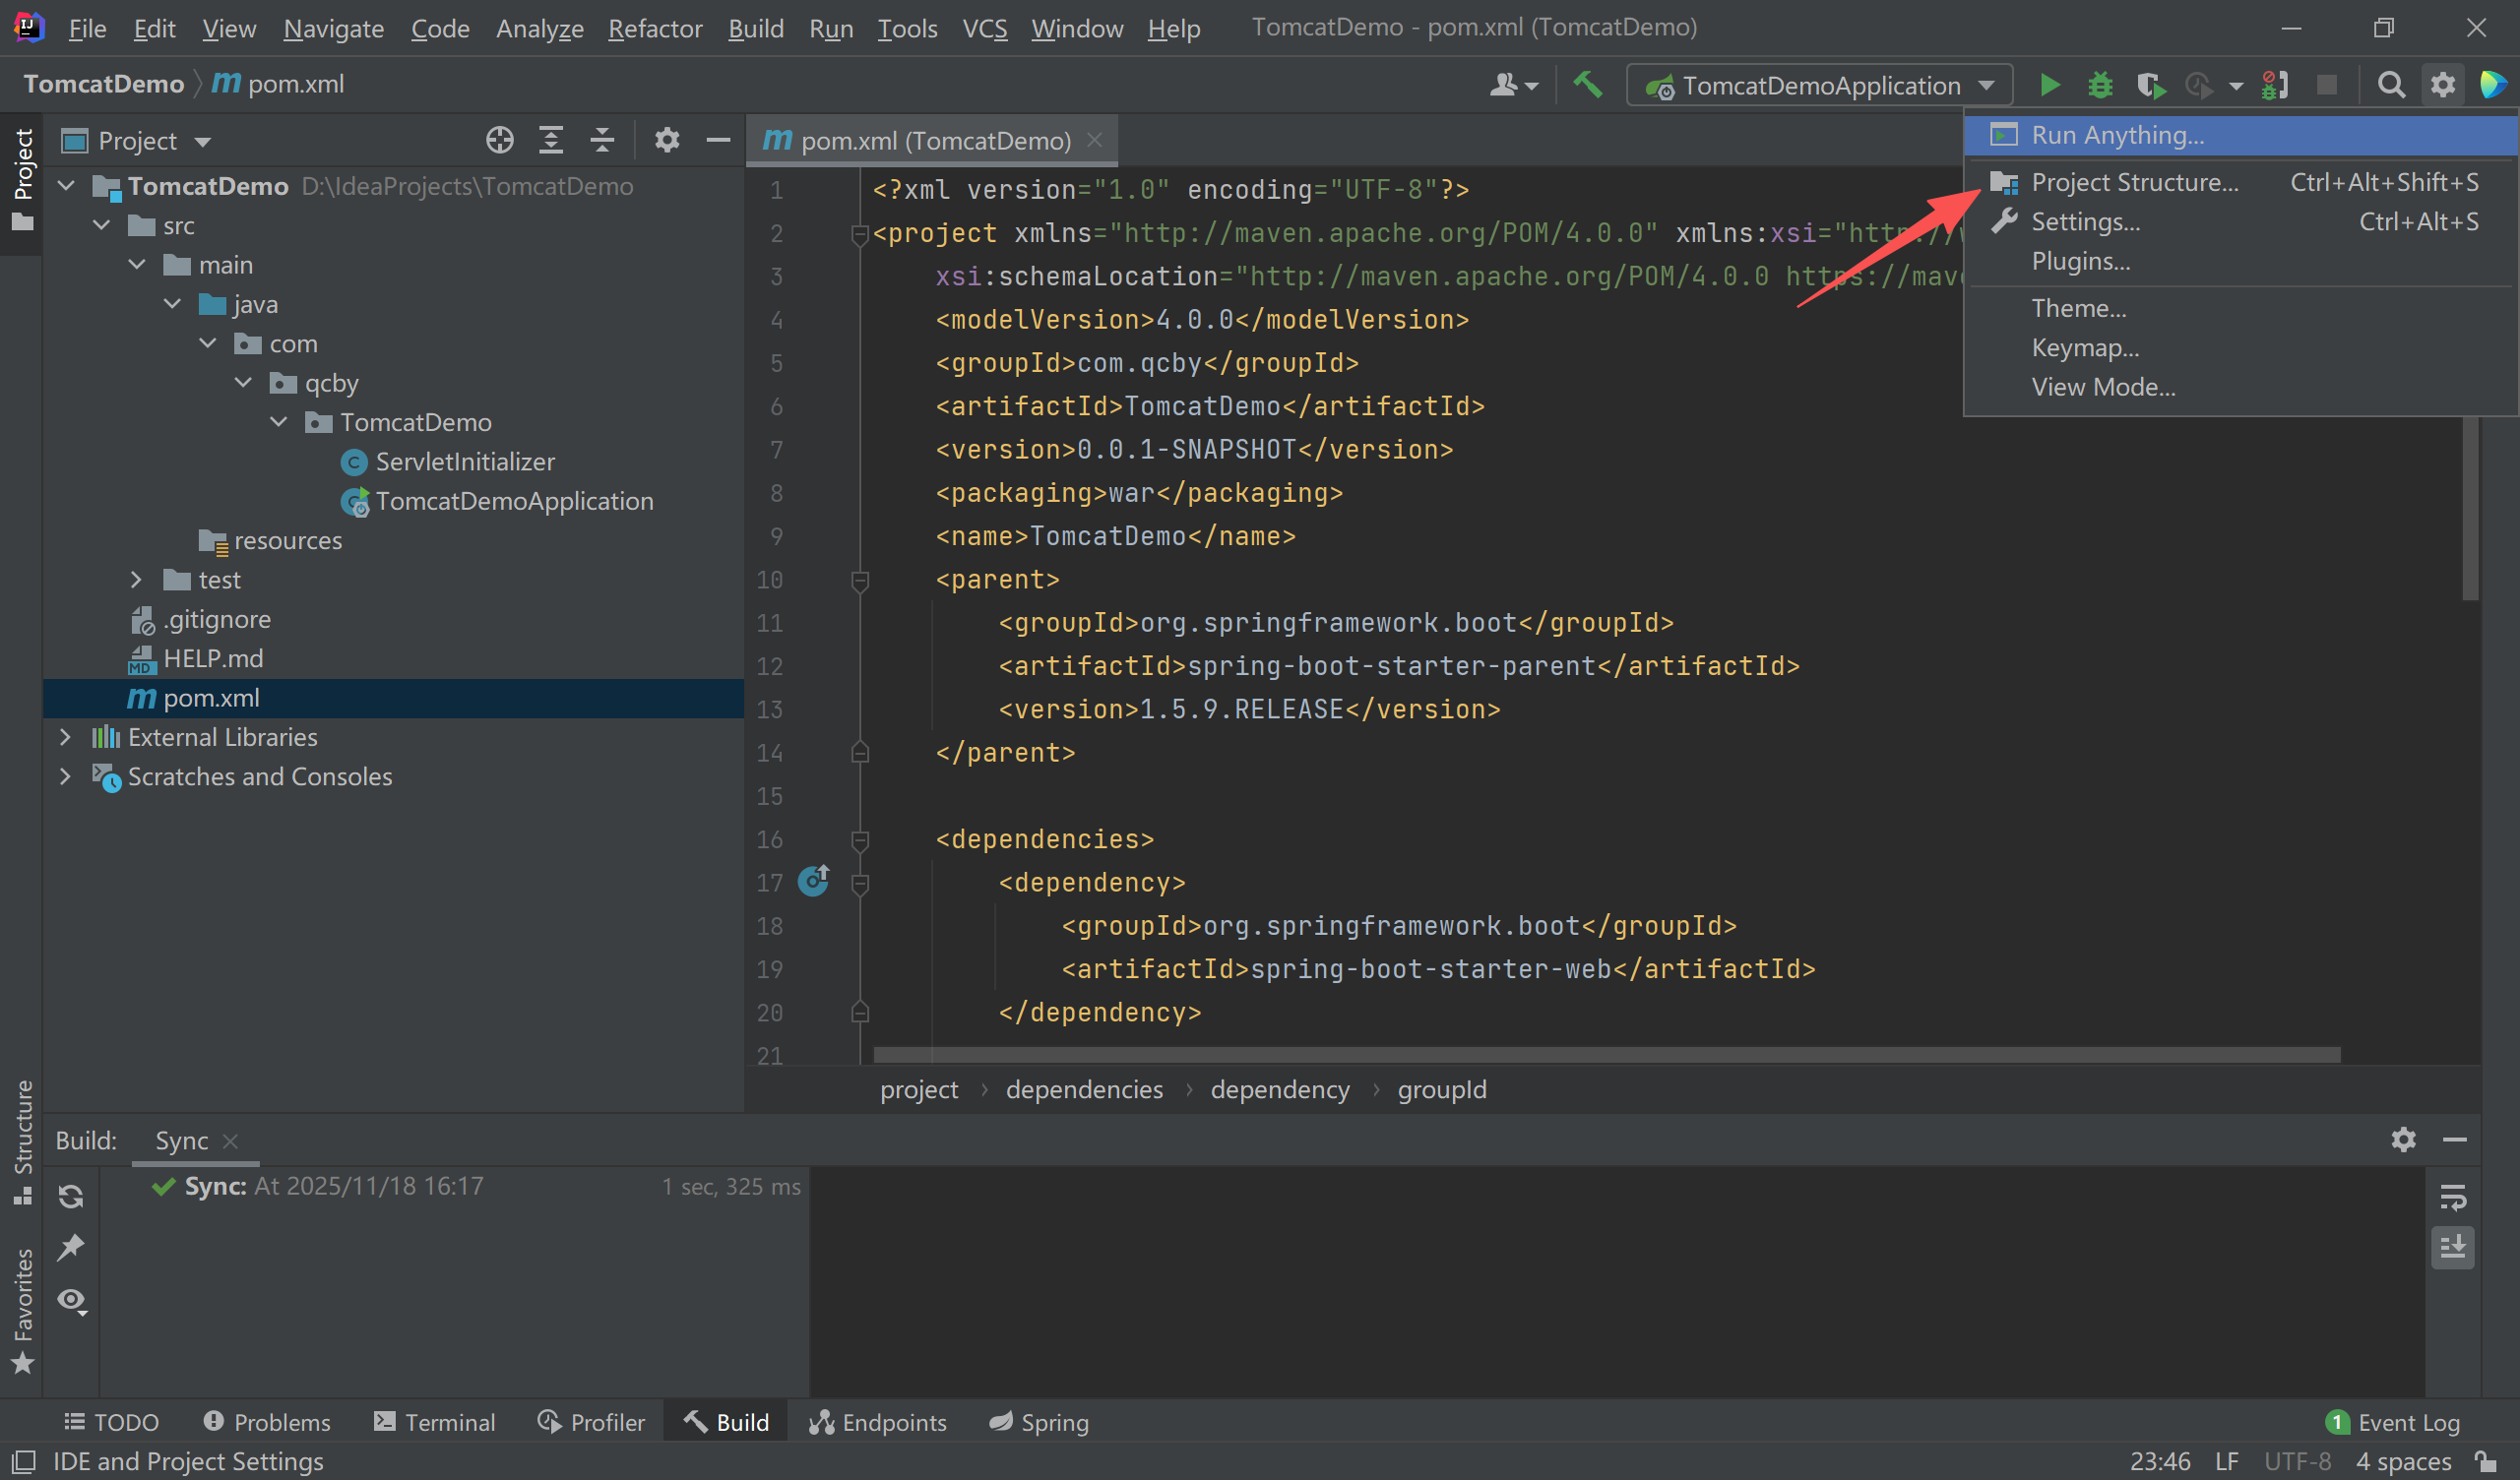The image size is (2520, 1480).
Task: Open the Refactor menu
Action: [655, 28]
